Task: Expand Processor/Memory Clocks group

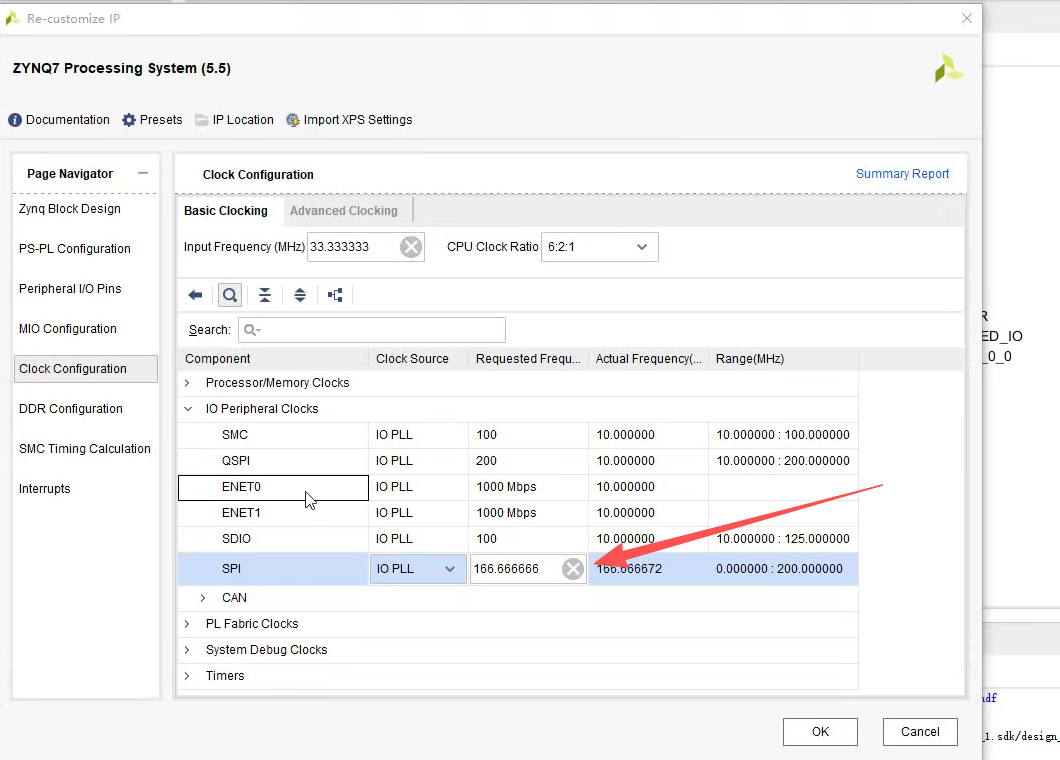Action: [x=187, y=383]
